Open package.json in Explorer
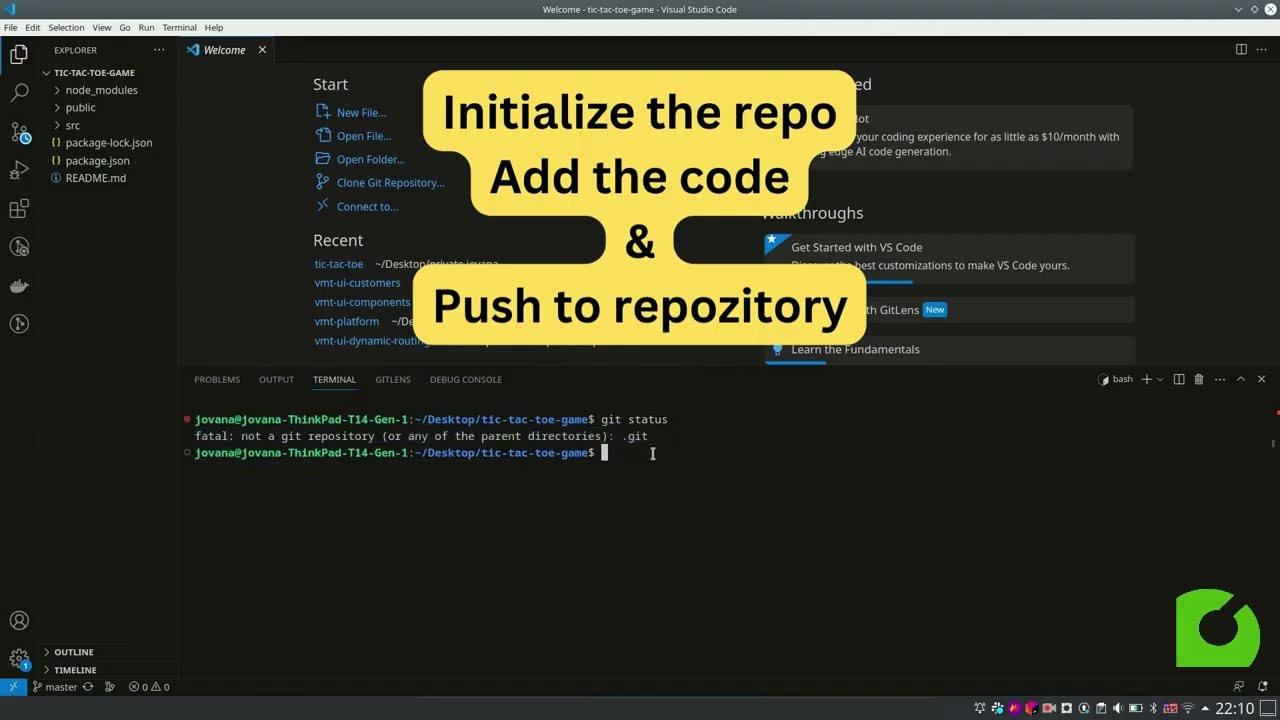This screenshot has width=1280, height=720. 97,160
